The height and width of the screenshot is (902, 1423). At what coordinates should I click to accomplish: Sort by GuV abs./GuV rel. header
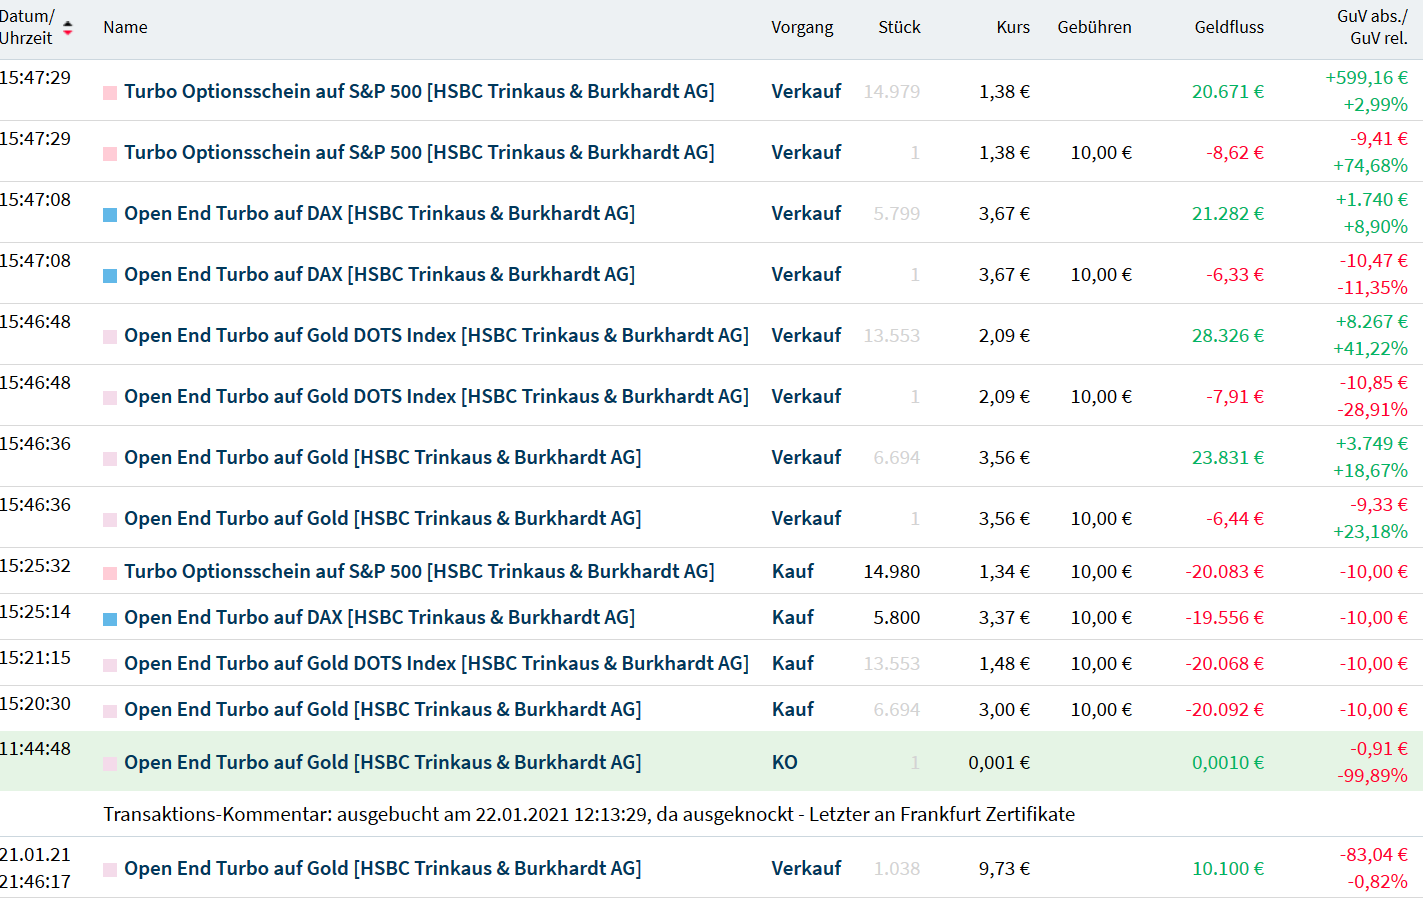click(1371, 28)
